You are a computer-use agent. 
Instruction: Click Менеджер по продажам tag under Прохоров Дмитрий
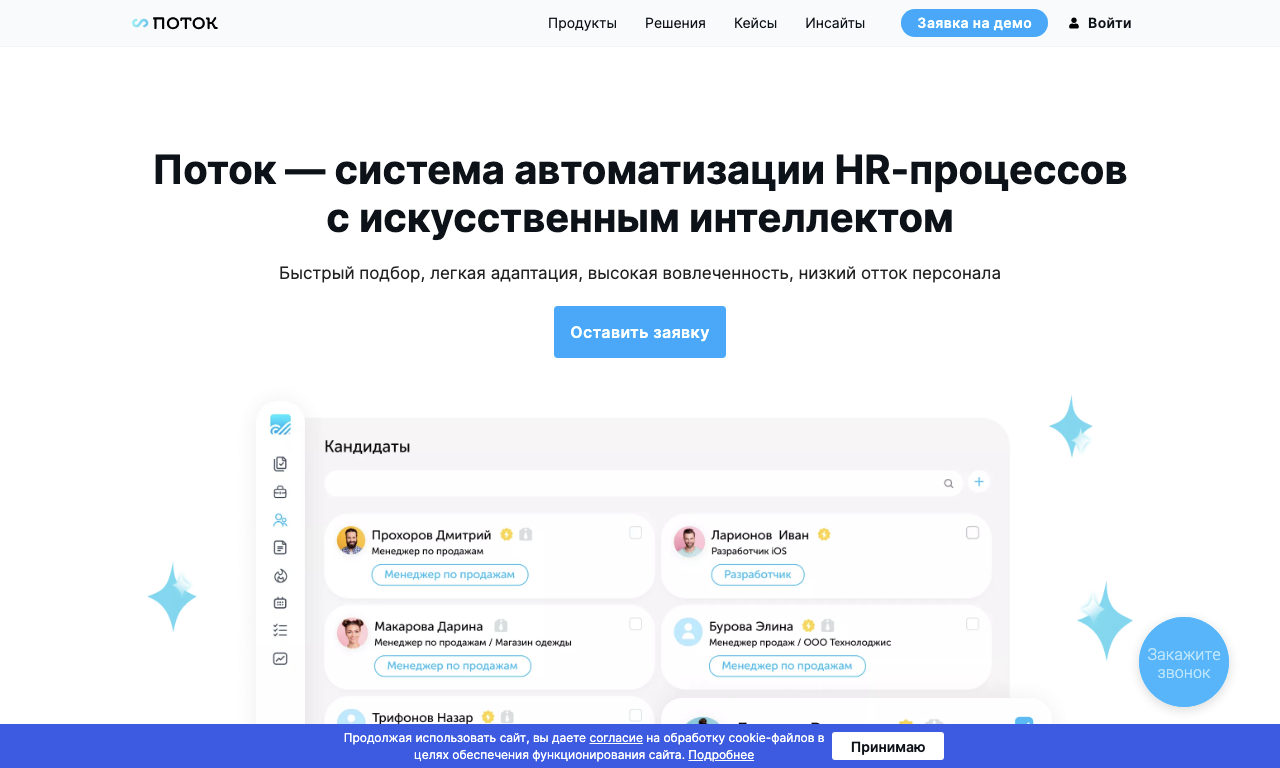click(x=450, y=574)
